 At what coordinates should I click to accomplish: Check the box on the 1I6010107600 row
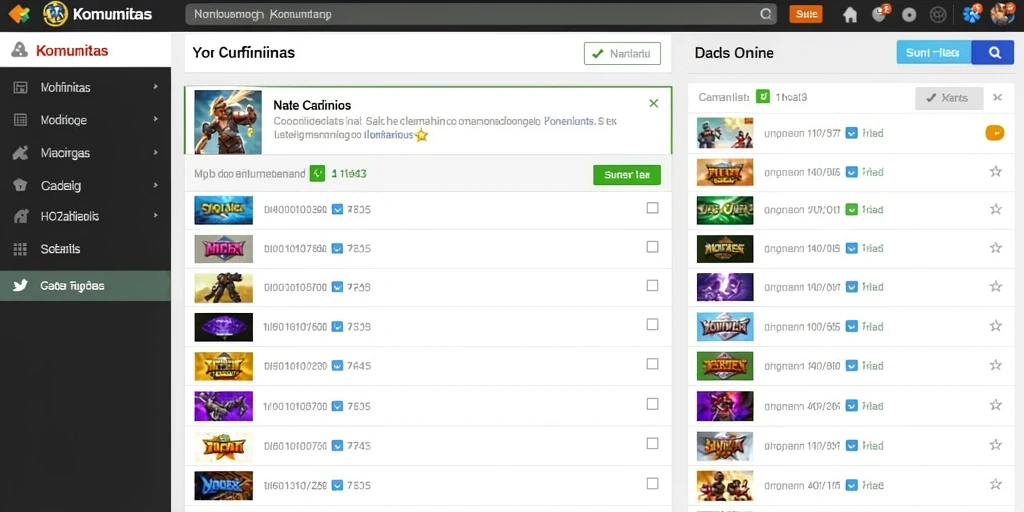pyautogui.click(x=652, y=325)
